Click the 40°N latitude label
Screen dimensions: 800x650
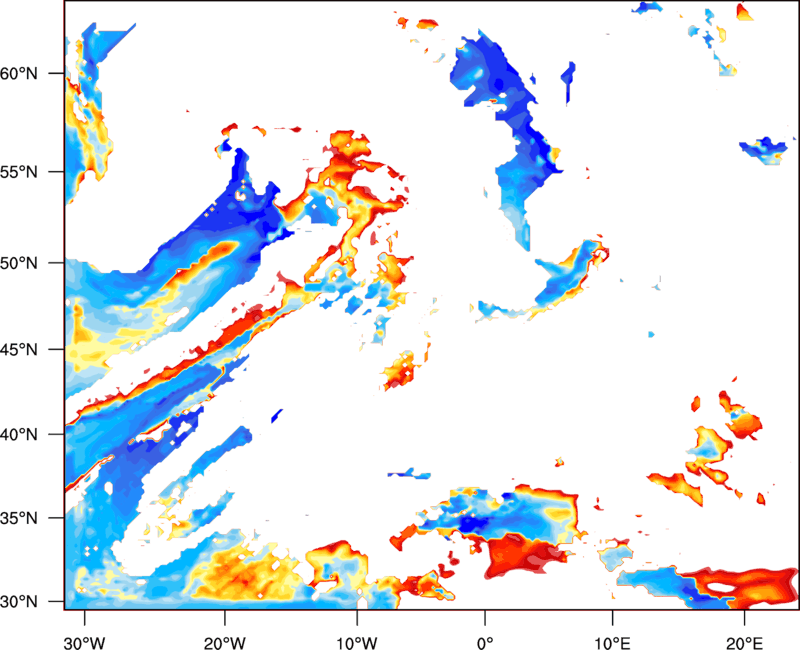(x=19, y=435)
